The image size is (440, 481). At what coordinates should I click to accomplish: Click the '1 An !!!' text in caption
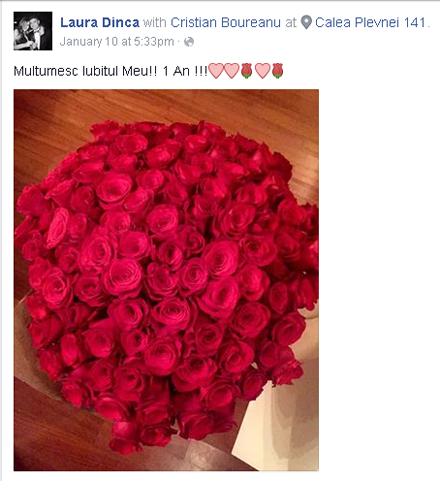click(x=185, y=71)
